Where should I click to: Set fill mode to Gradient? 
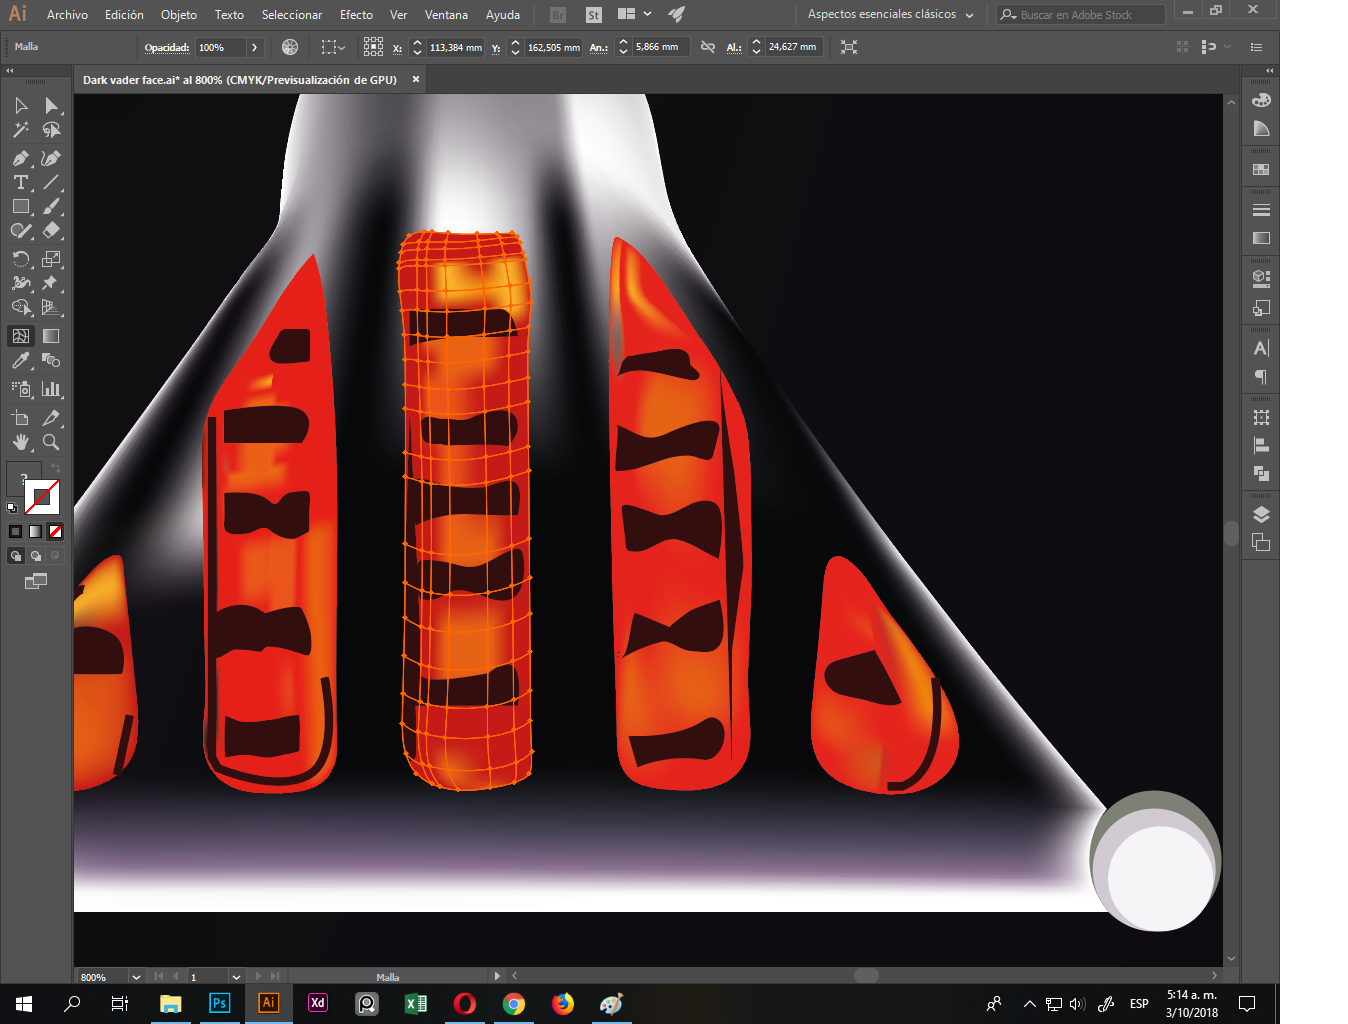click(35, 532)
